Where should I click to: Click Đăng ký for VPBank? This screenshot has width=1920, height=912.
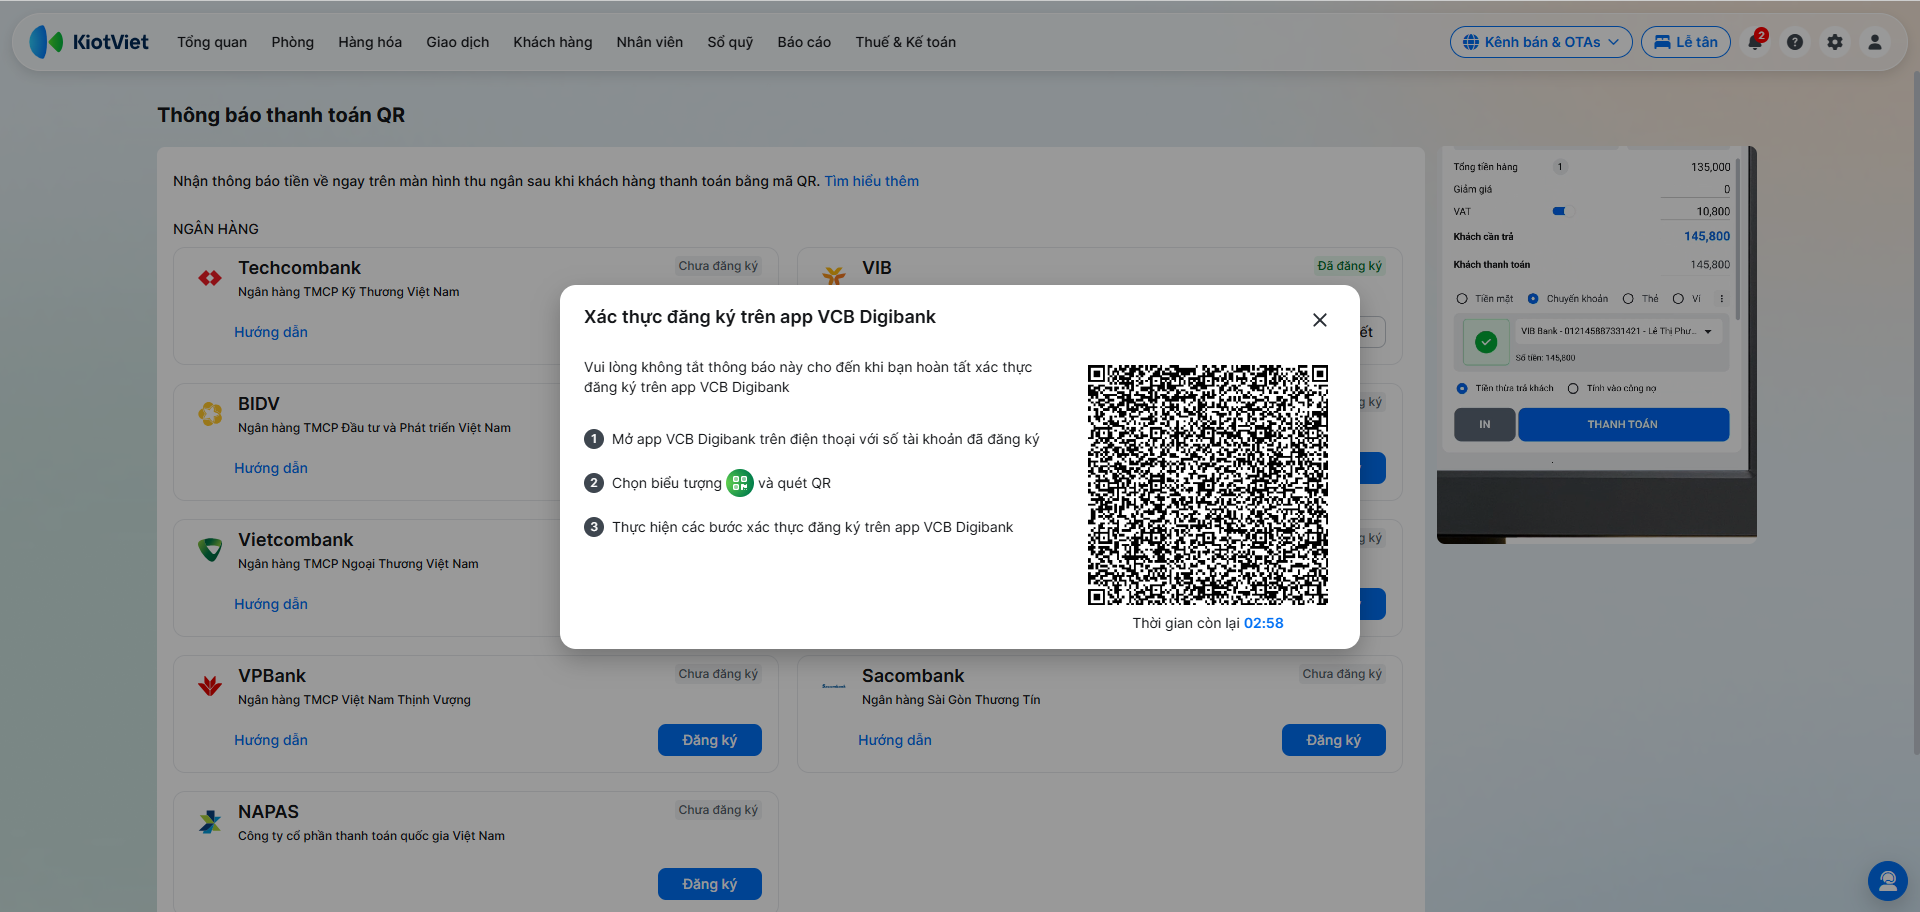click(x=710, y=740)
